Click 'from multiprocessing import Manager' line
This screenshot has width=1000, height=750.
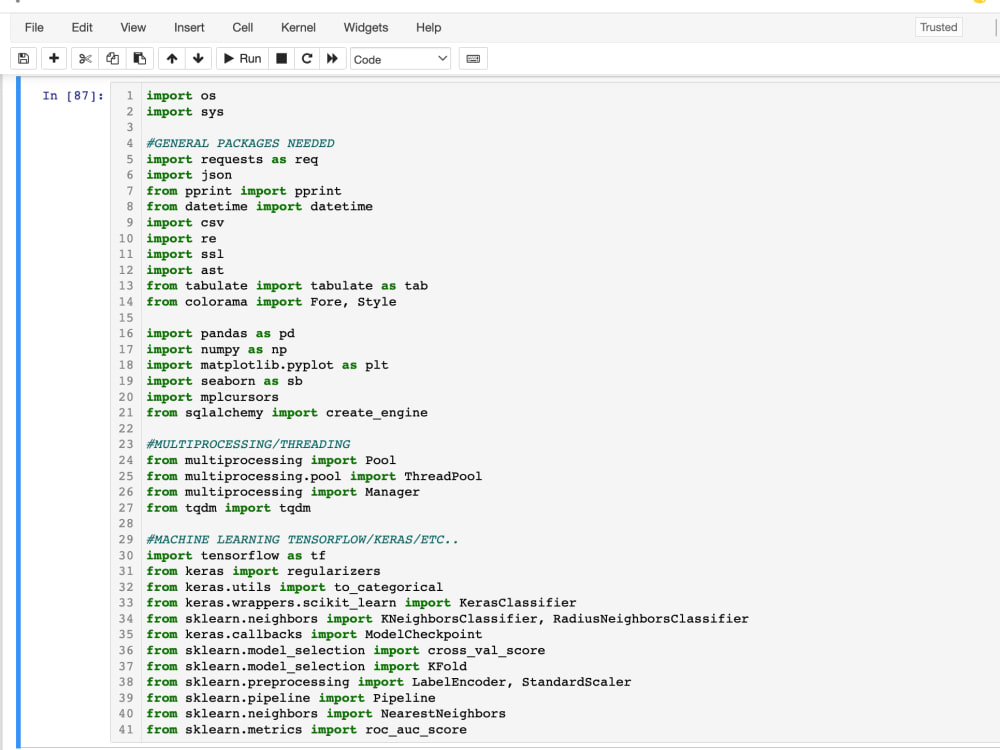tap(283, 492)
